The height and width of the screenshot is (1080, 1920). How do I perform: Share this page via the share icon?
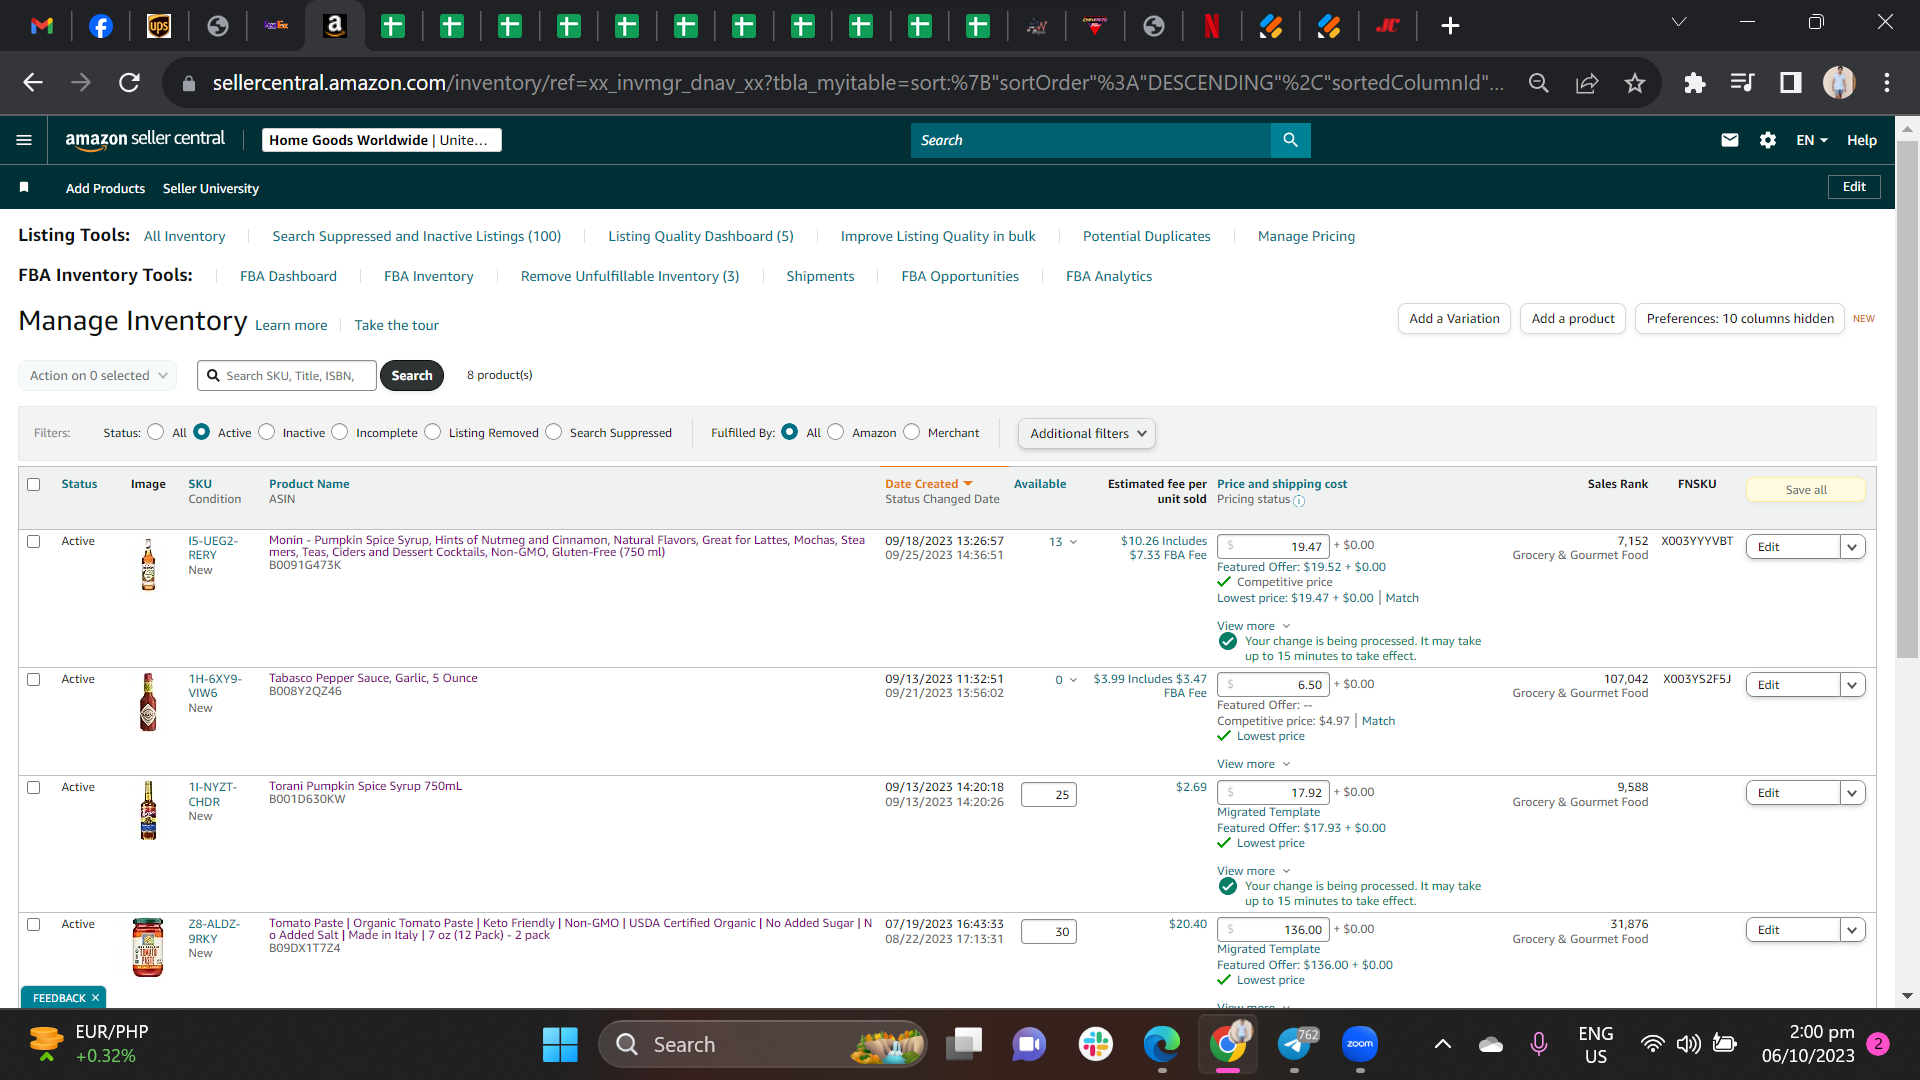point(1587,83)
